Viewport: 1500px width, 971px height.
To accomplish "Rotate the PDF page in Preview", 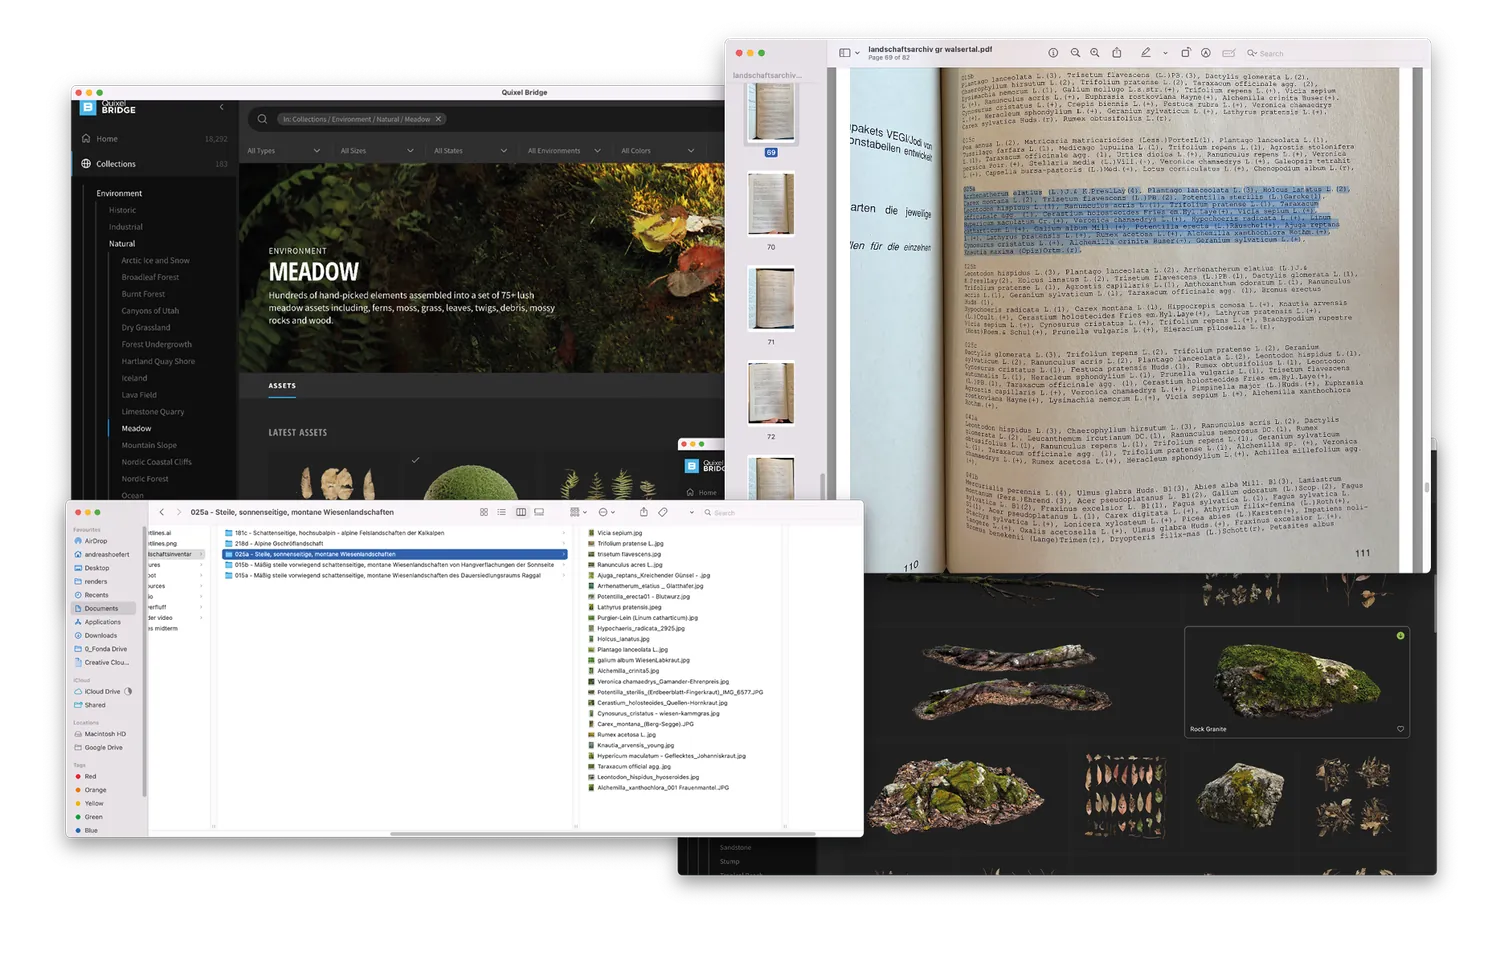I will 1186,53.
